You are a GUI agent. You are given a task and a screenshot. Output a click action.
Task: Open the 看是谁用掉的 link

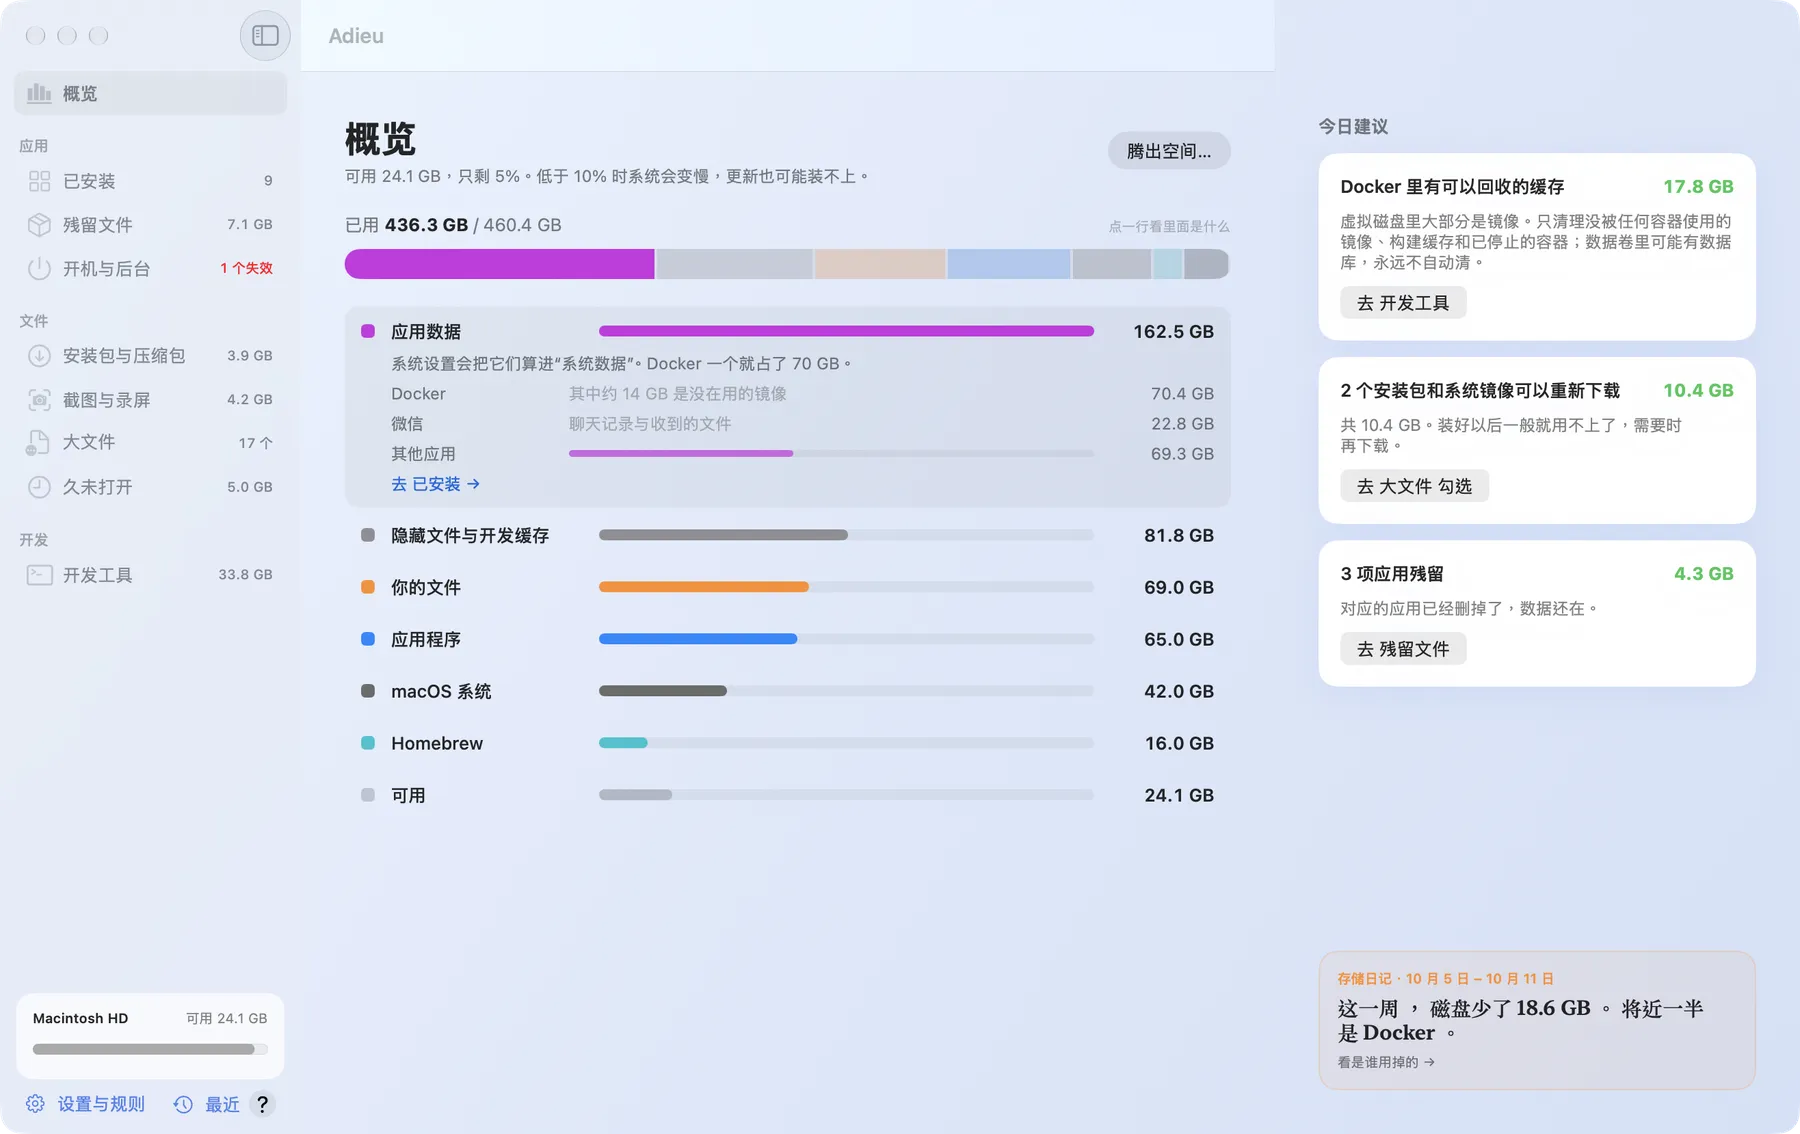click(x=1386, y=1062)
